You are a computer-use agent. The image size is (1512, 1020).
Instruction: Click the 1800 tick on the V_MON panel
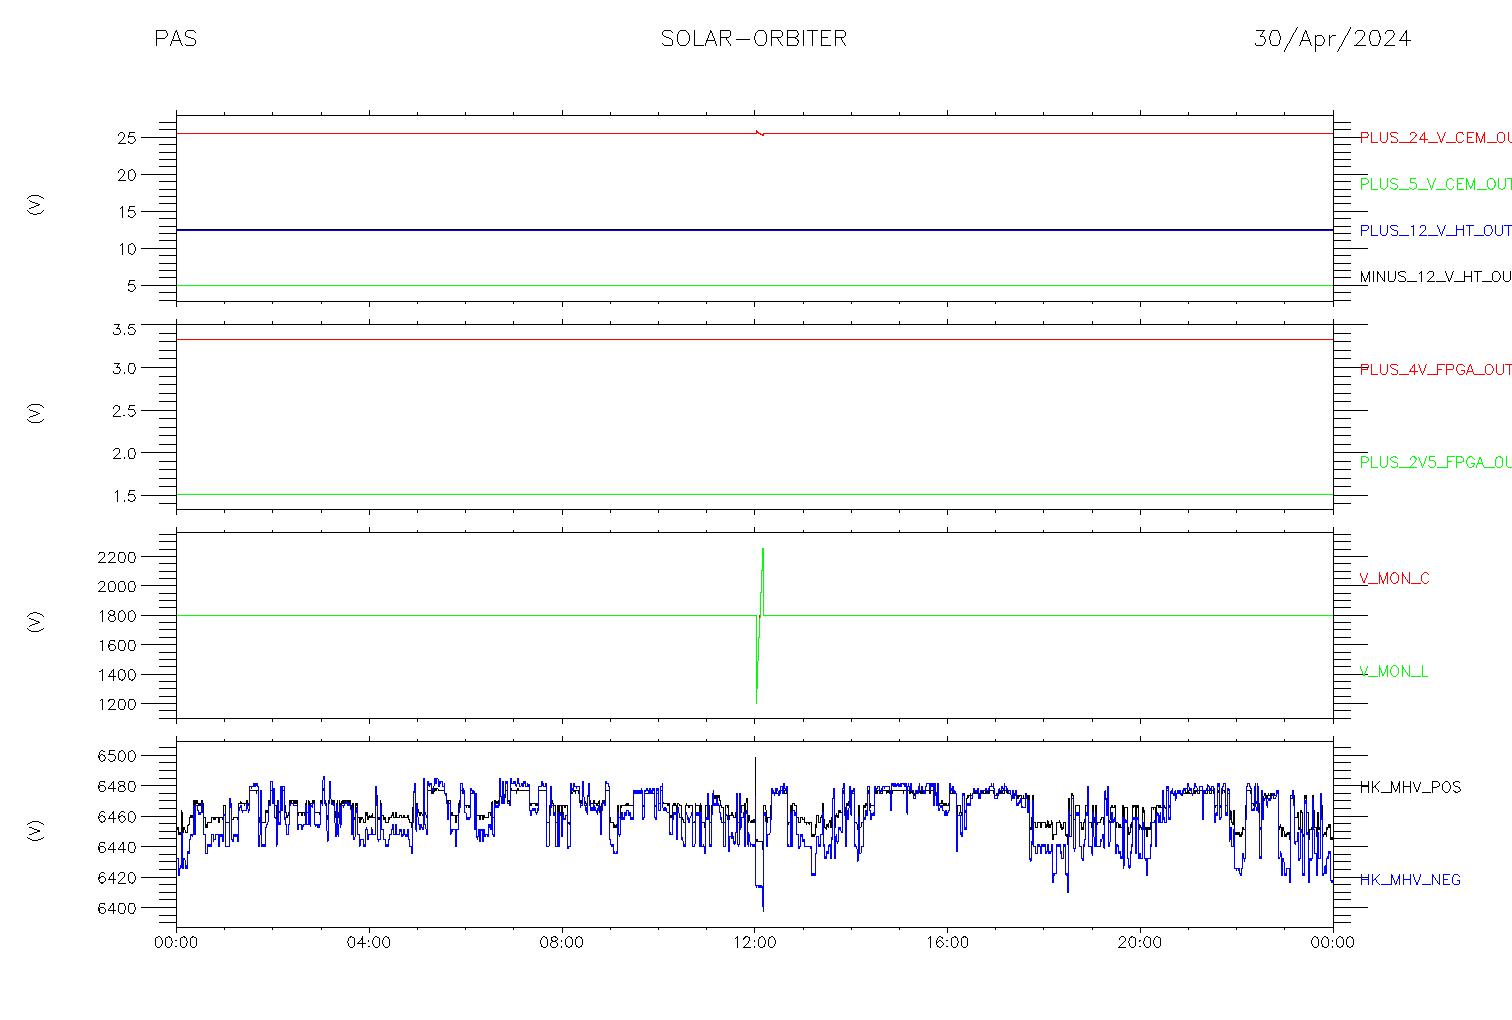click(117, 616)
